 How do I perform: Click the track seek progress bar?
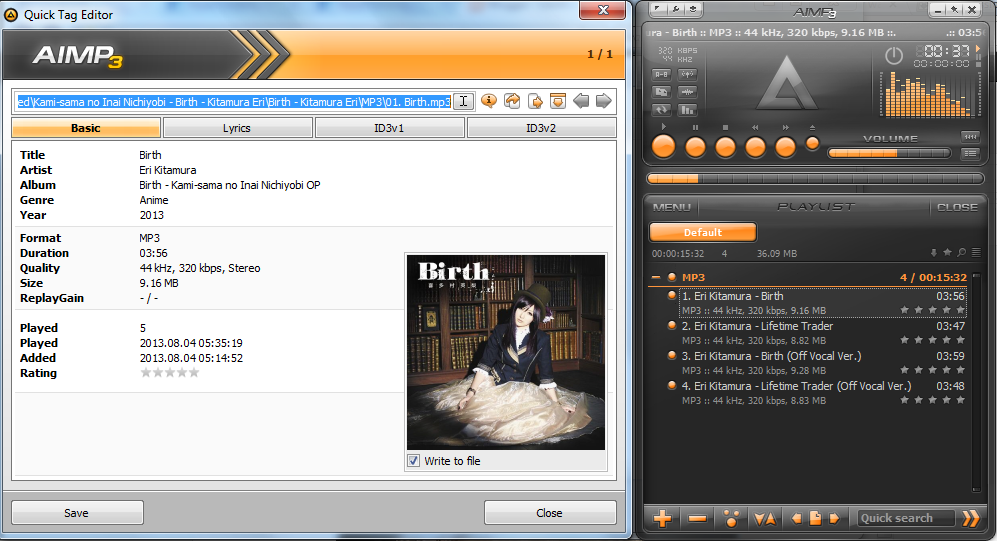tap(815, 179)
